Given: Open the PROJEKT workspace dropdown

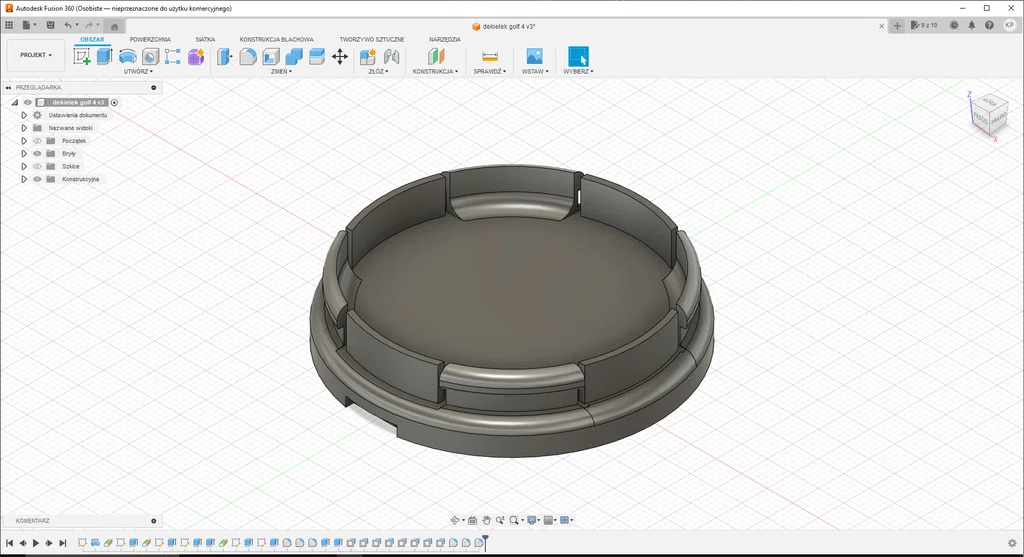Looking at the screenshot, I should [x=36, y=56].
